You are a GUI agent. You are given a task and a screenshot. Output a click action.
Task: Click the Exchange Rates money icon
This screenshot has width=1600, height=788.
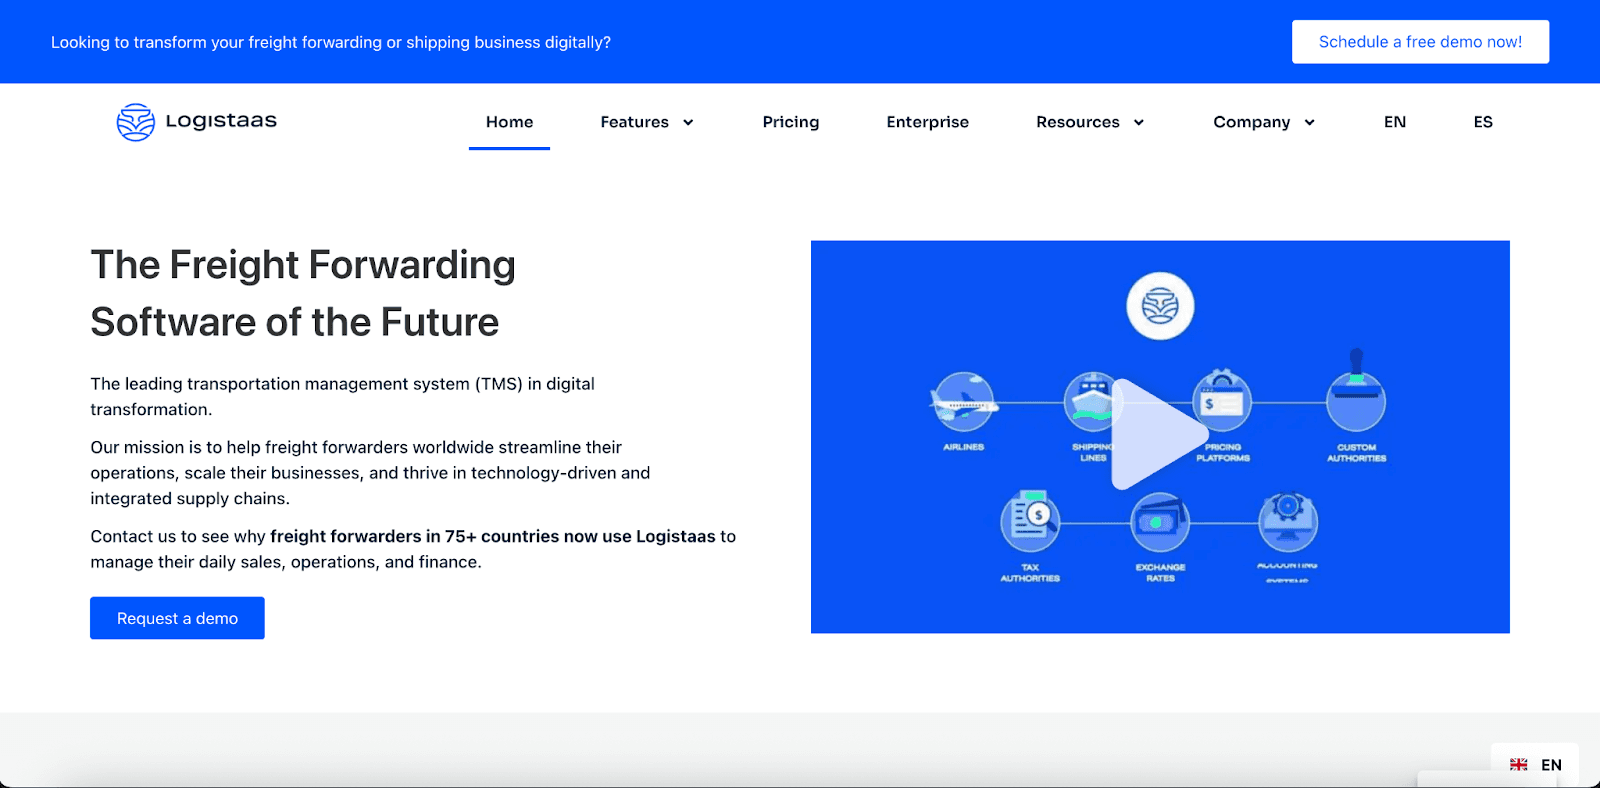1160,522
